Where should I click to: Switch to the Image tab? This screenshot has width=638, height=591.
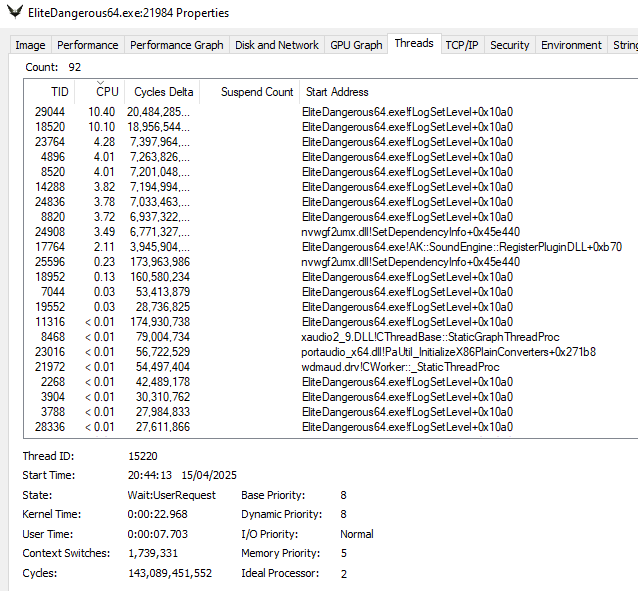pyautogui.click(x=30, y=45)
